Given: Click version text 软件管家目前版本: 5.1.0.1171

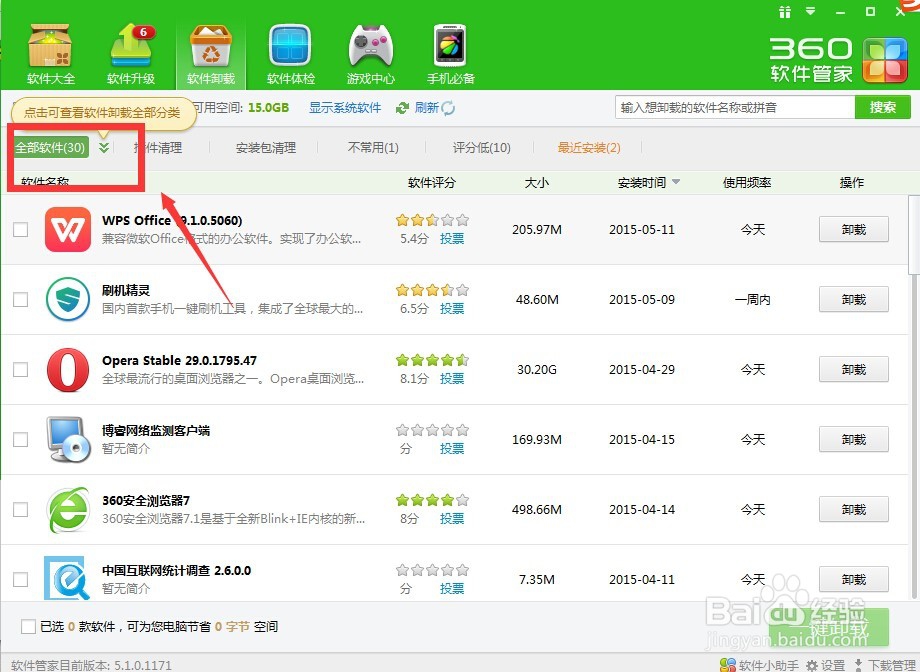Looking at the screenshot, I should (x=92, y=666).
